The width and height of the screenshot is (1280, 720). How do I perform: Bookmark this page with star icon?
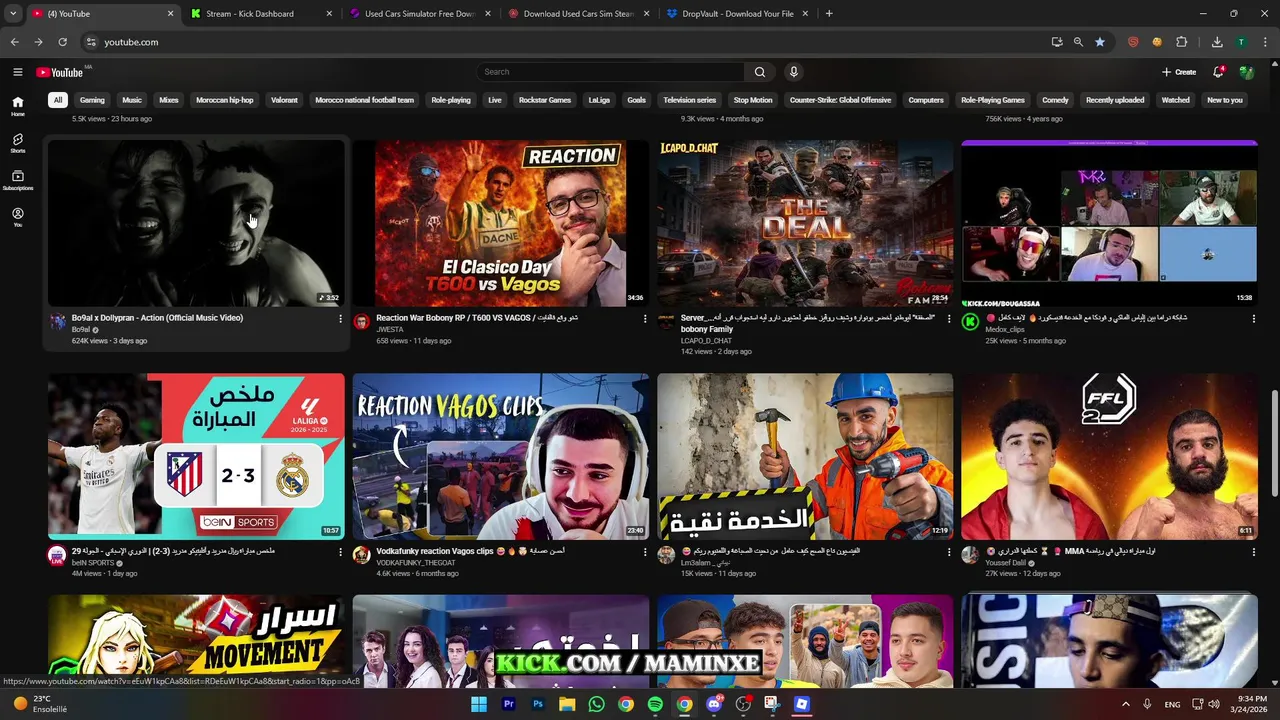pos(1100,42)
